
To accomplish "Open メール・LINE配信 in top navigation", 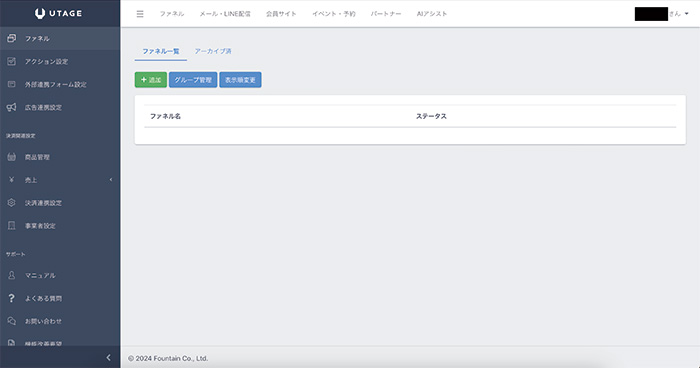I will (225, 14).
